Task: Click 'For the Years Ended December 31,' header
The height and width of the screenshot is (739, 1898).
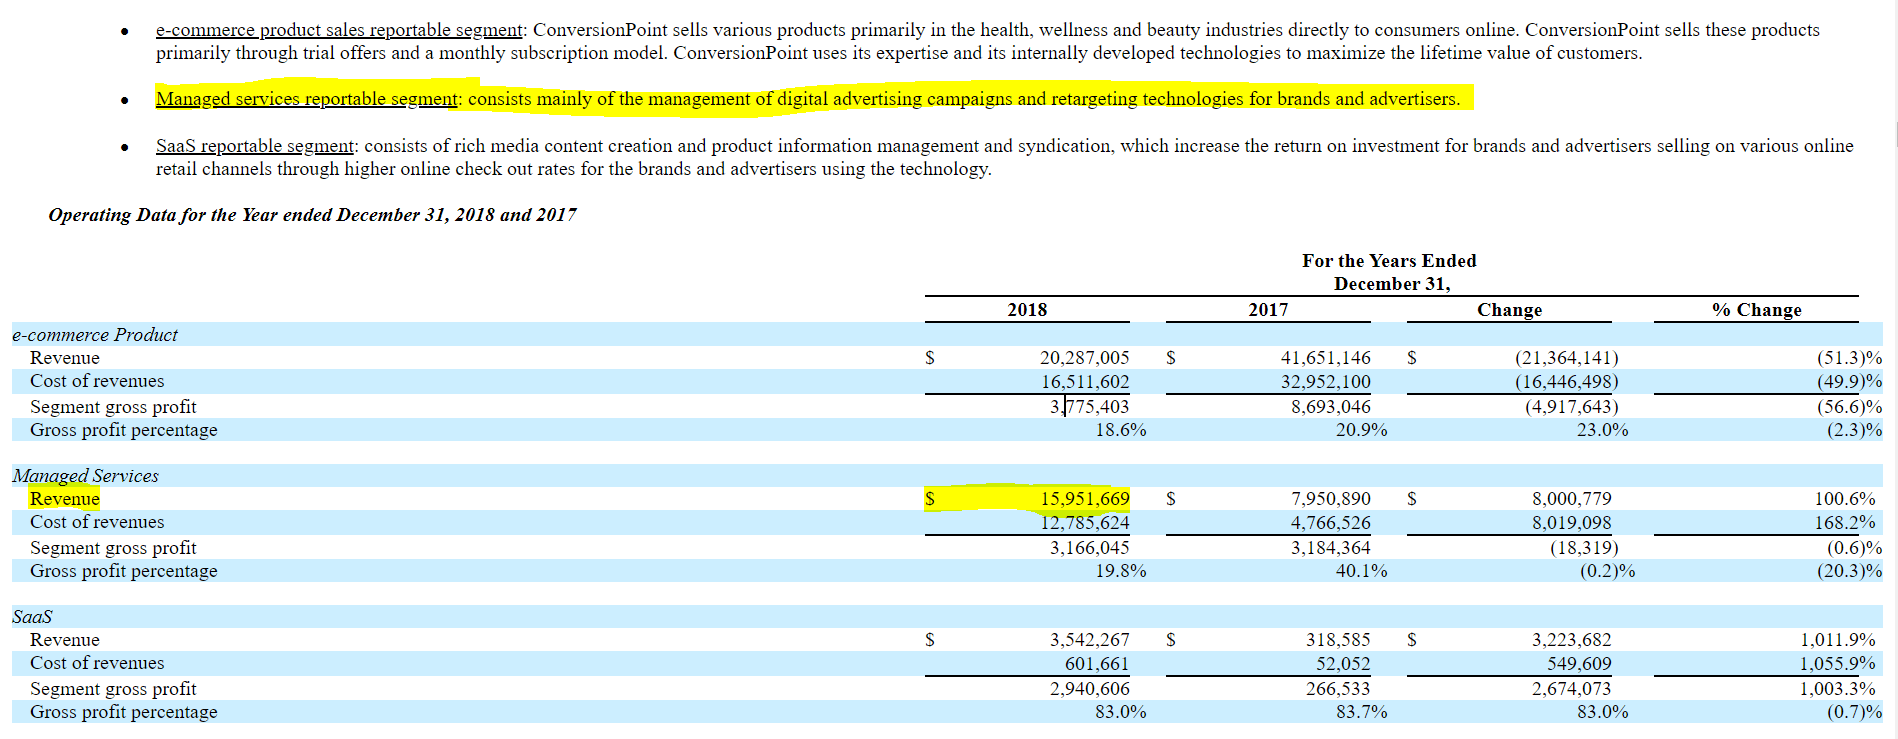Action: (1390, 272)
